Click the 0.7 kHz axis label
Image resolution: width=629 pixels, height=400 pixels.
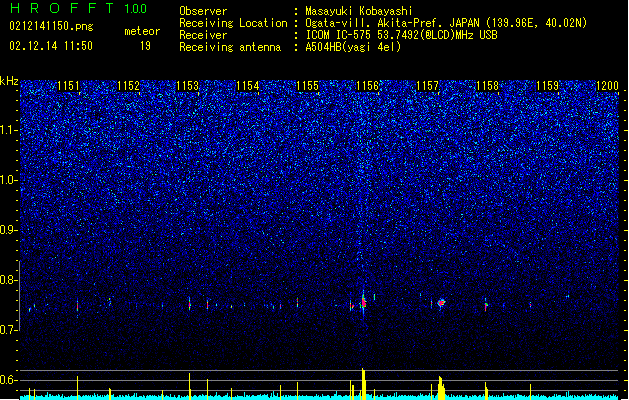[x=9, y=330]
